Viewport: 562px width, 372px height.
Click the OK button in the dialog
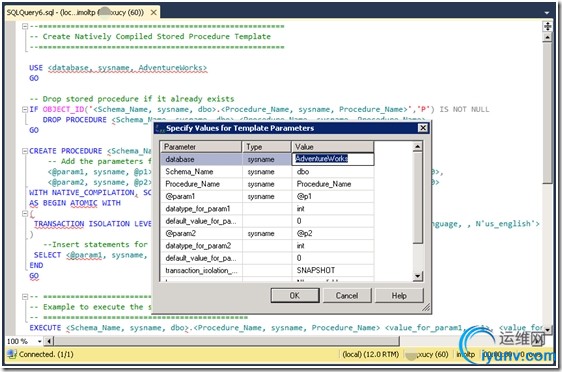click(x=295, y=296)
